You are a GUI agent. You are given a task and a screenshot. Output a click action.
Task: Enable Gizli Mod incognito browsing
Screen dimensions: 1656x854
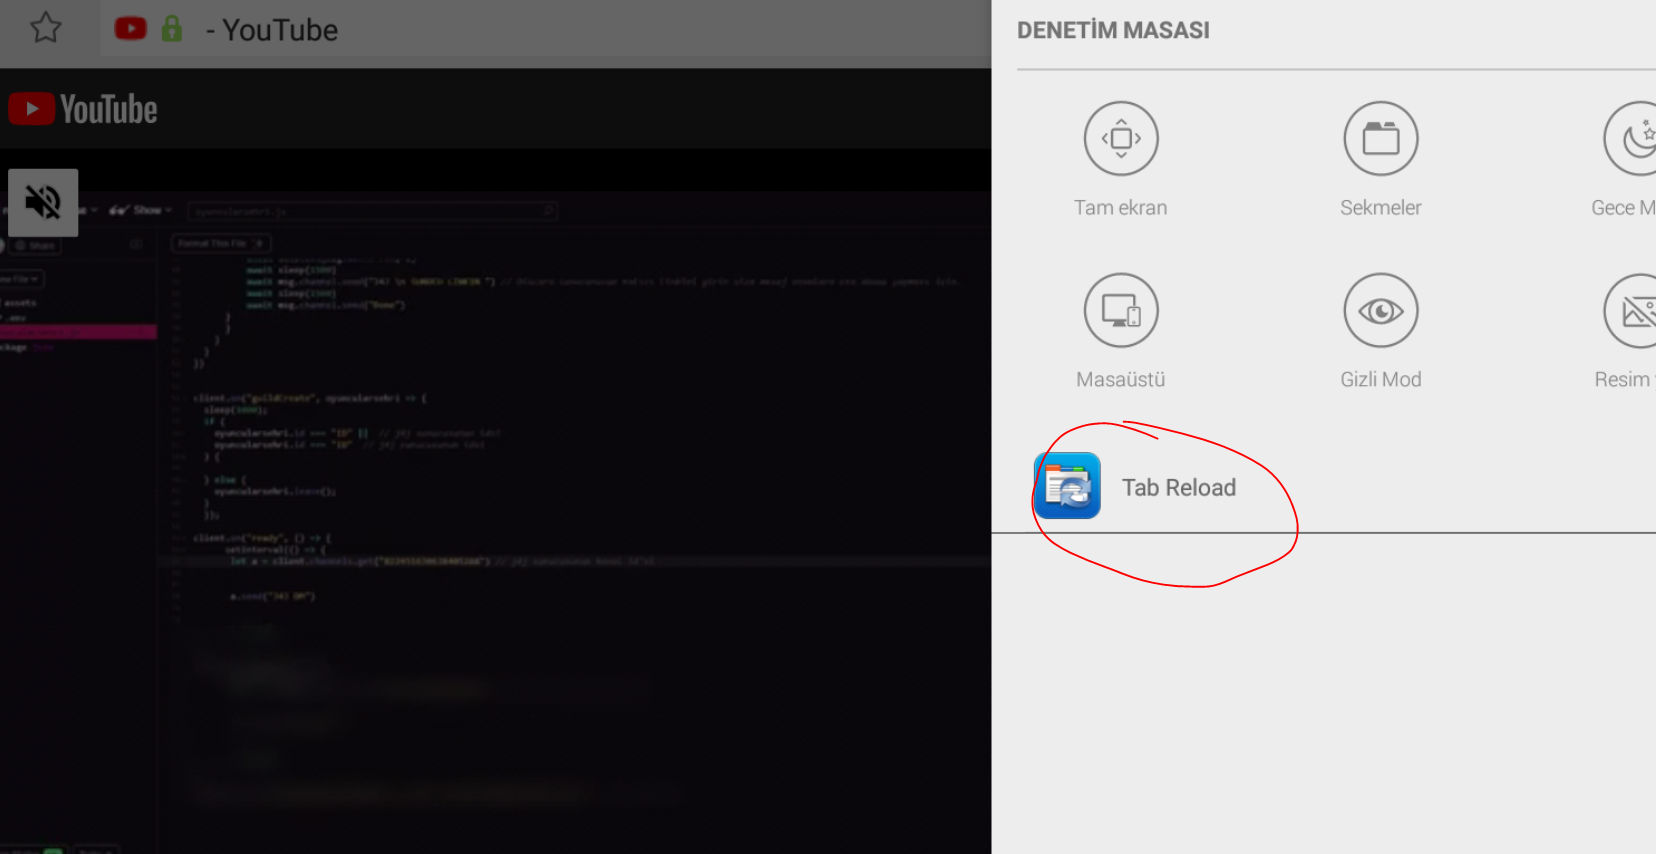click(1380, 311)
